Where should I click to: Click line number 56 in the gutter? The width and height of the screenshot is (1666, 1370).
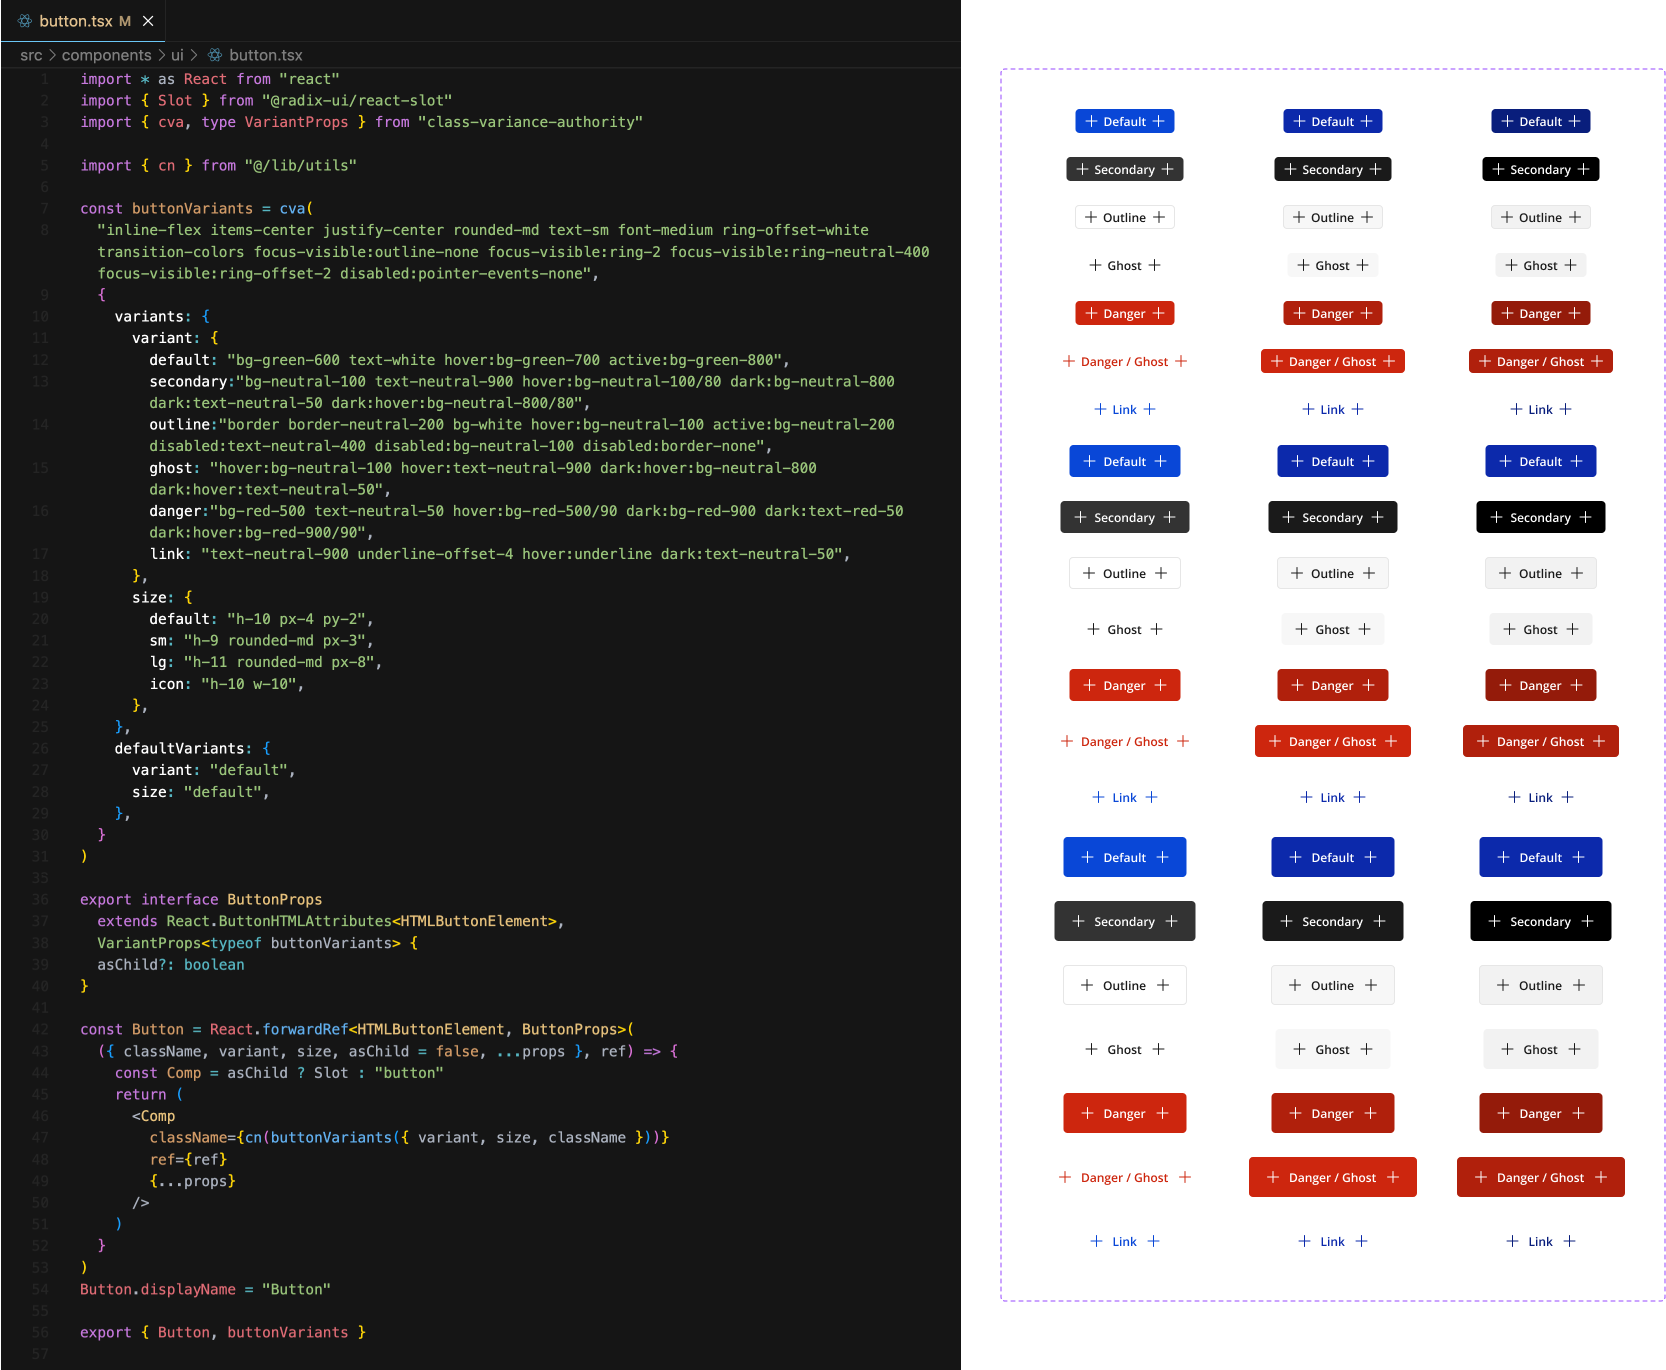pos(40,1332)
